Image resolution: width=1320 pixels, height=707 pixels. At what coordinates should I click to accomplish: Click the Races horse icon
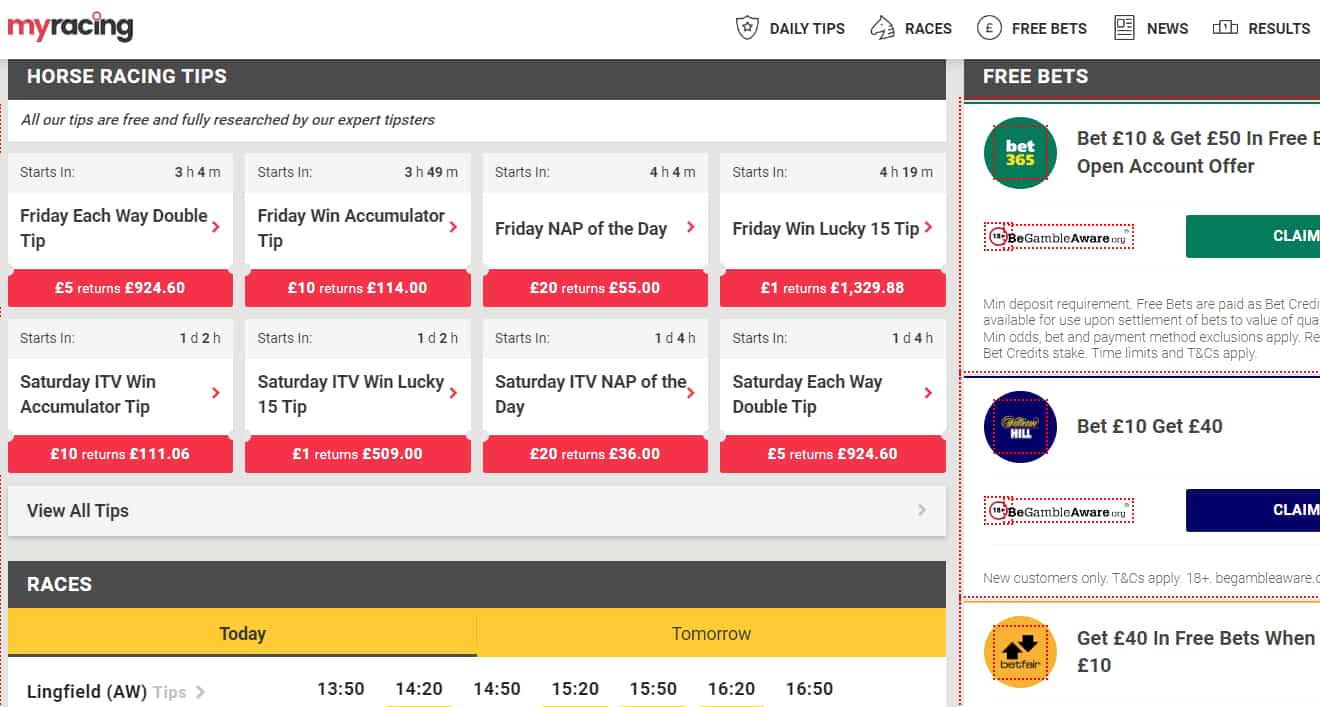click(x=882, y=28)
